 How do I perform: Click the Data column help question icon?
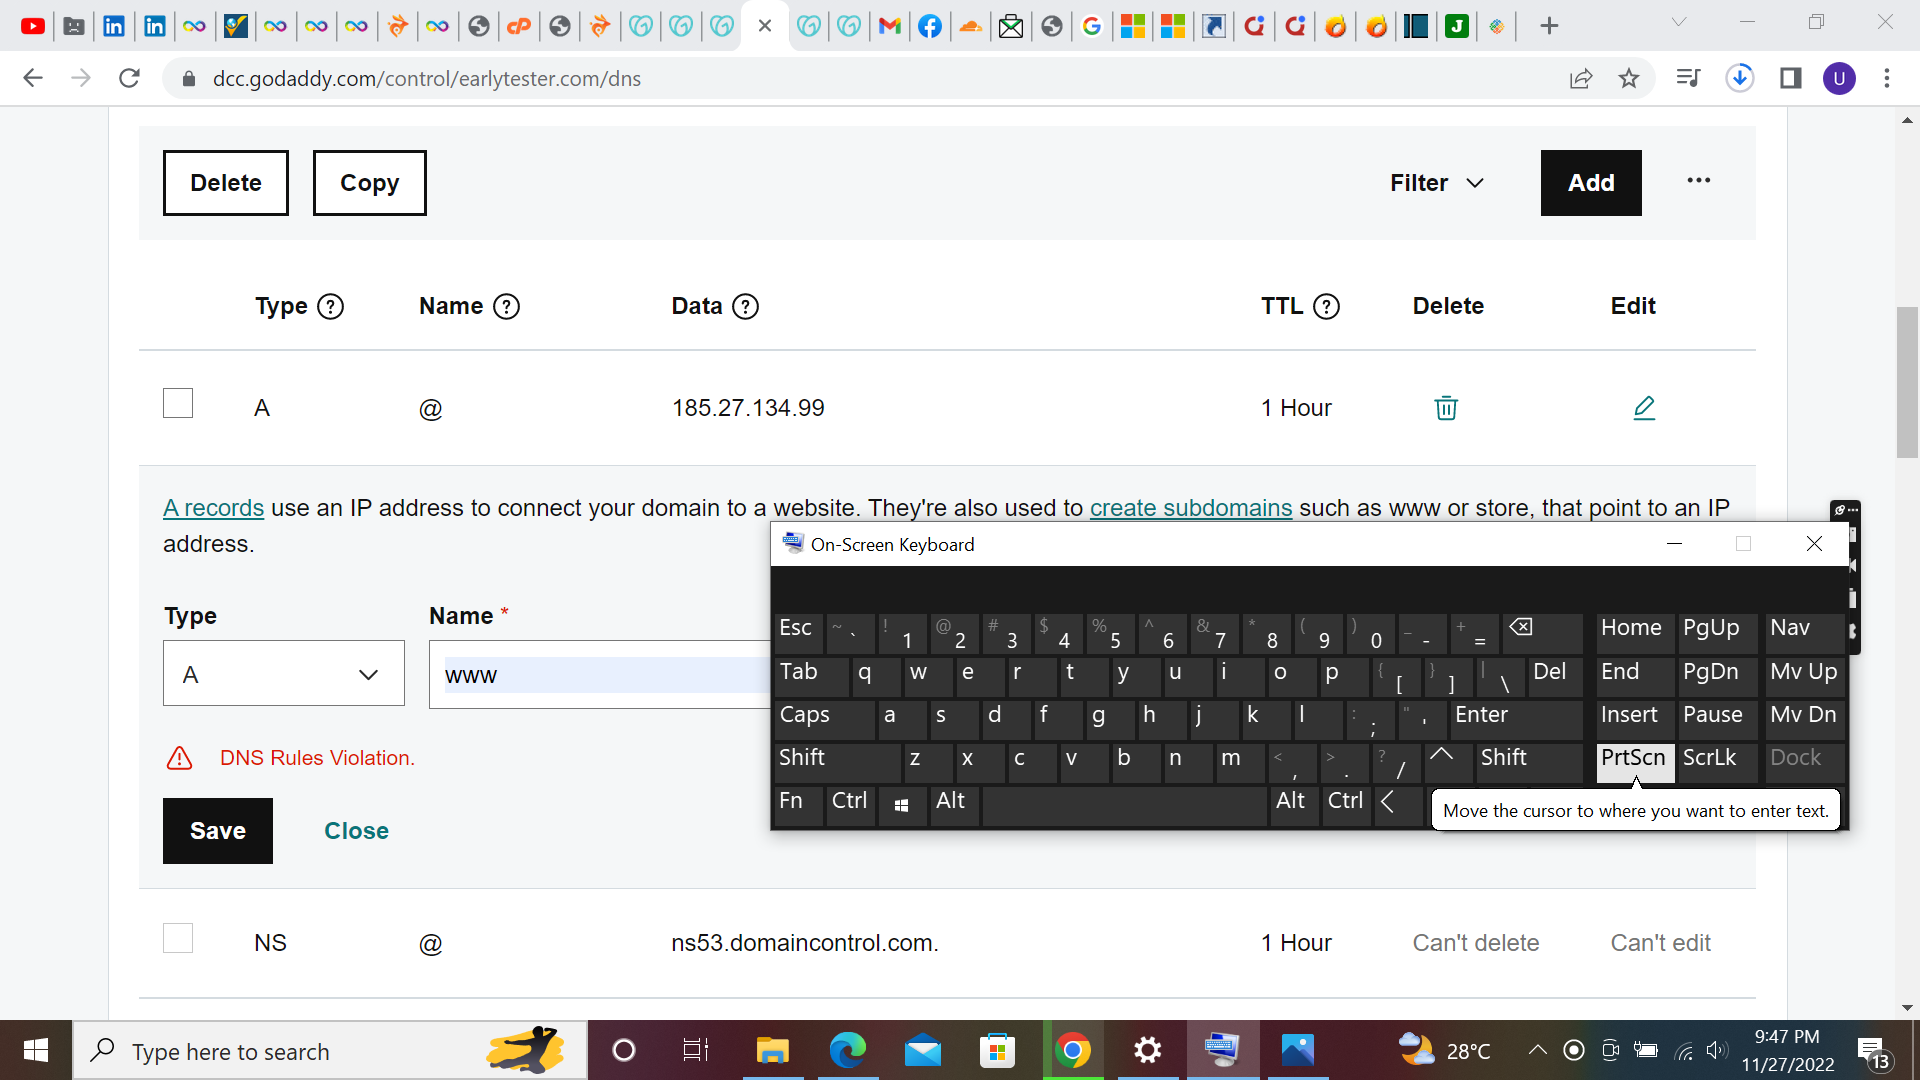pyautogui.click(x=745, y=307)
